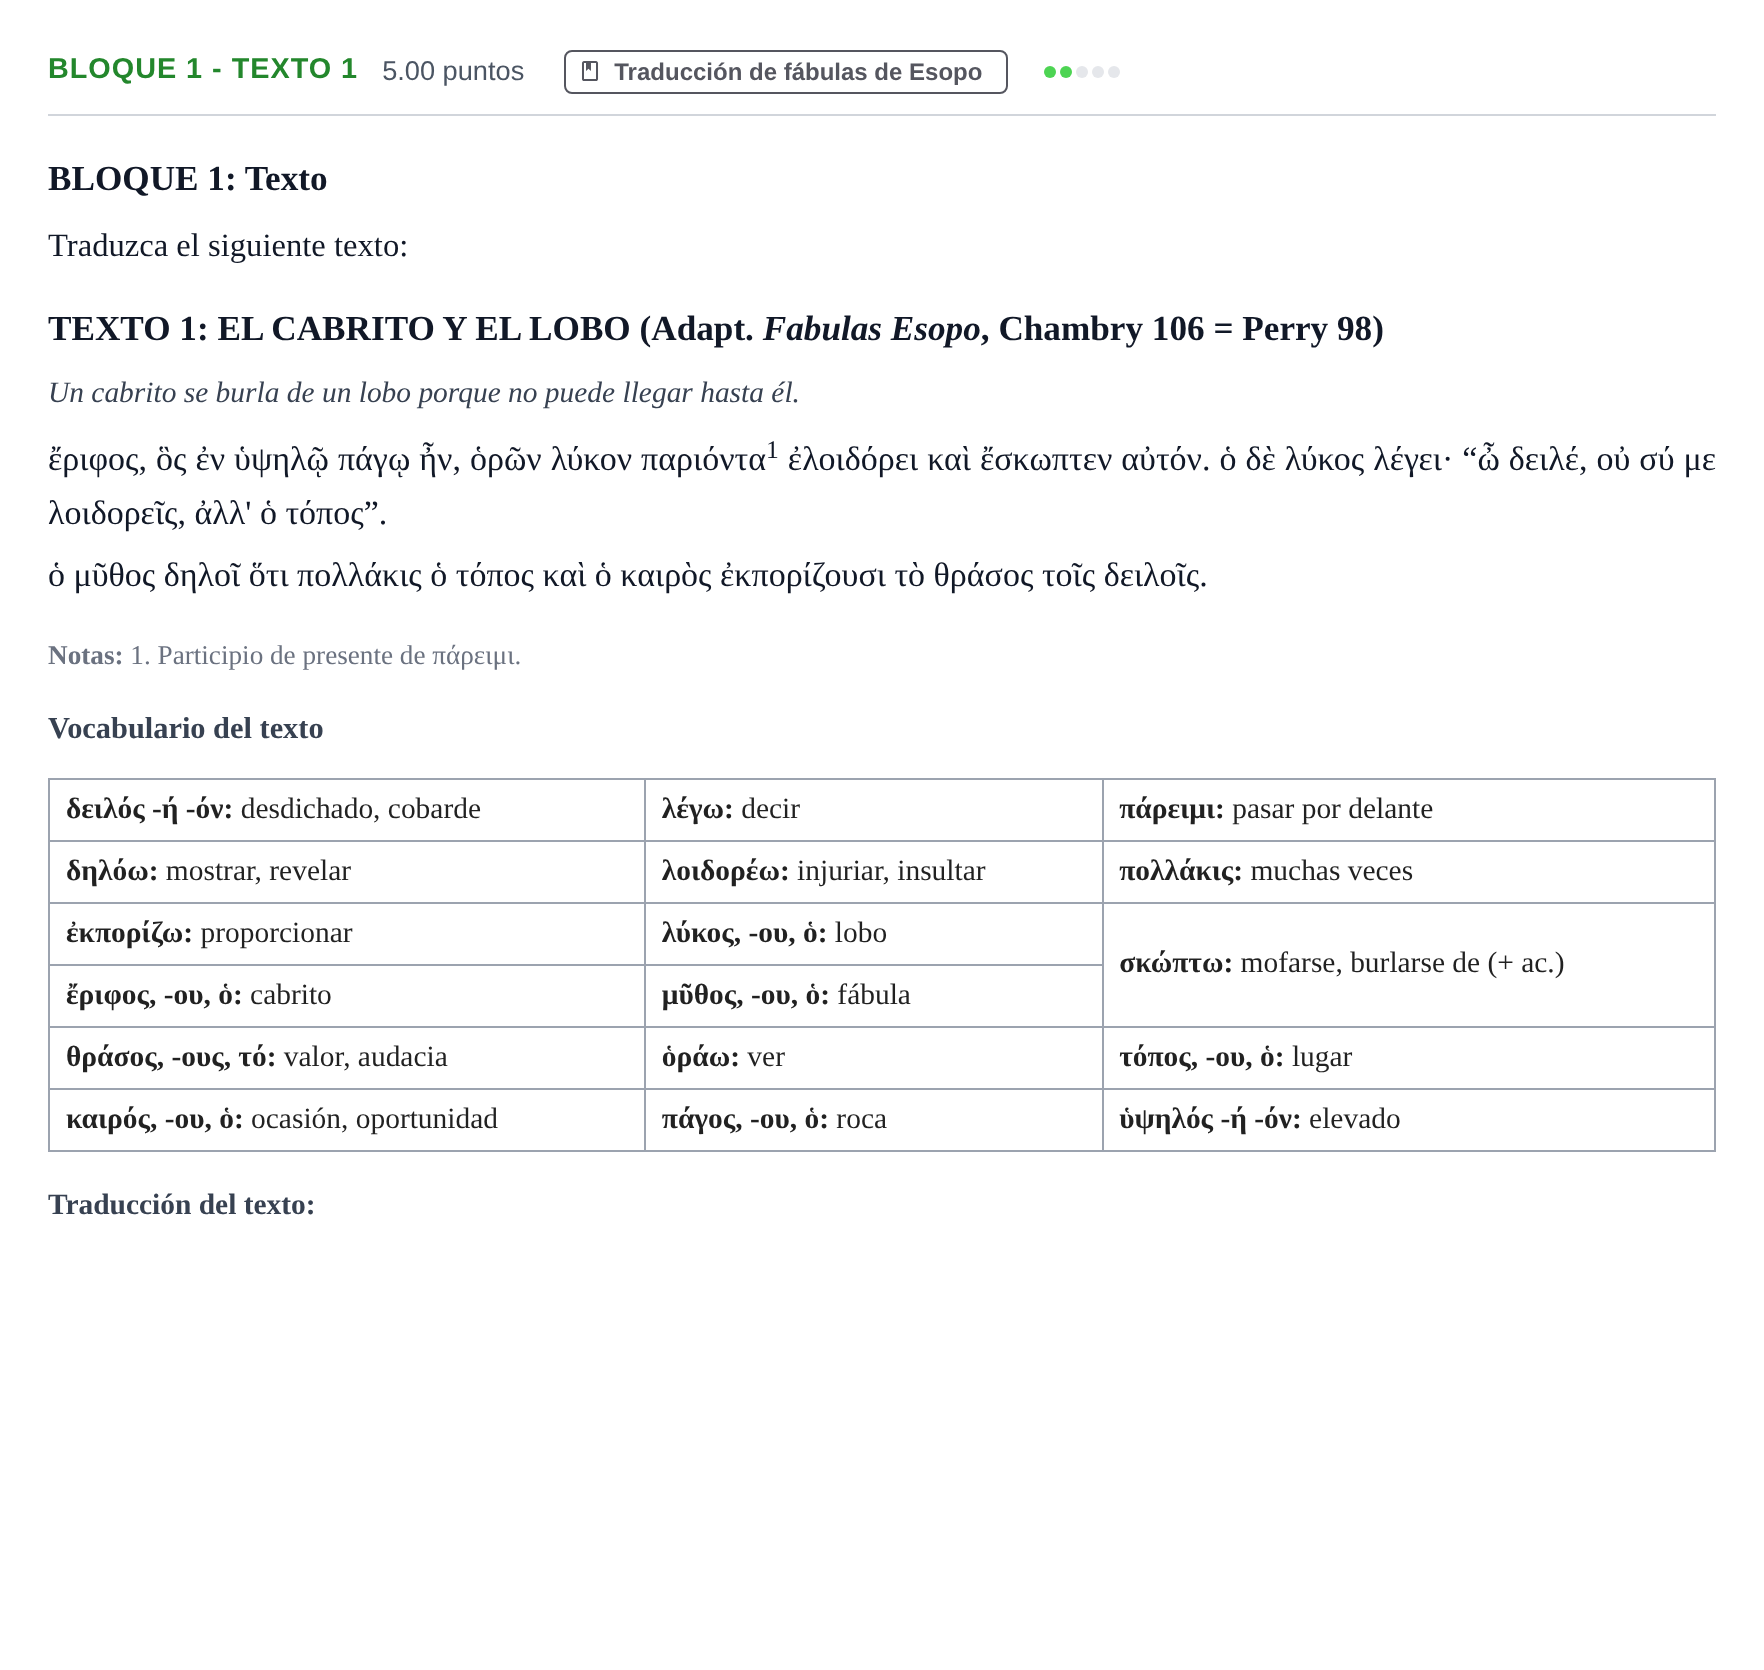Click the ἔριφος: cabrito vocabulary cell
This screenshot has width=1764, height=1670.
347,996
